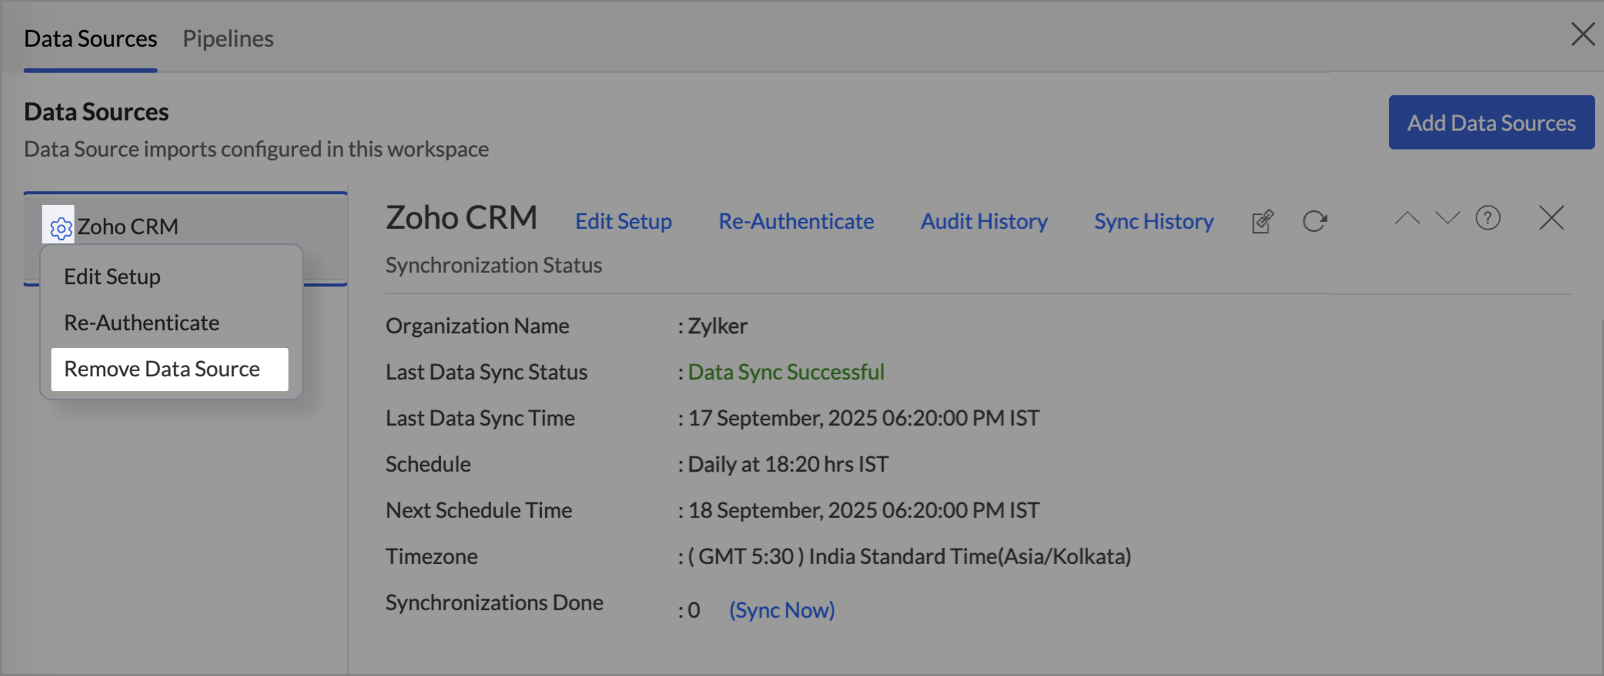The height and width of the screenshot is (676, 1604).
Task: Click the refresh sync icon in header
Action: (x=1314, y=221)
